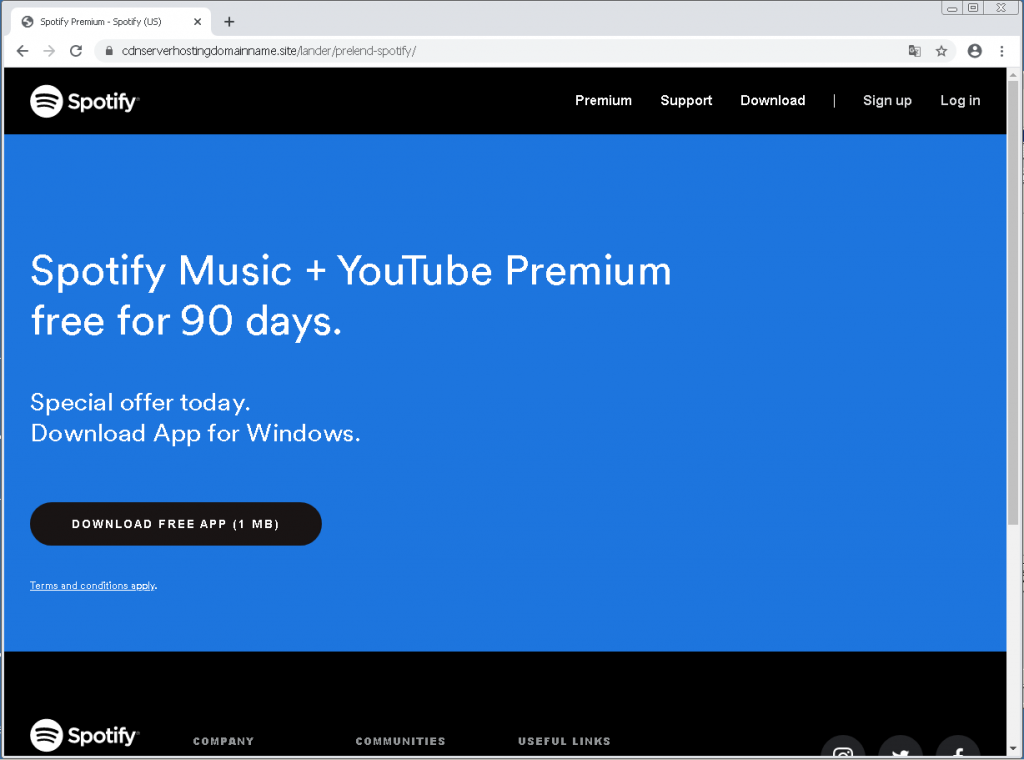Open the Chrome three-dot menu
Image resolution: width=1024 pixels, height=760 pixels.
(1002, 51)
